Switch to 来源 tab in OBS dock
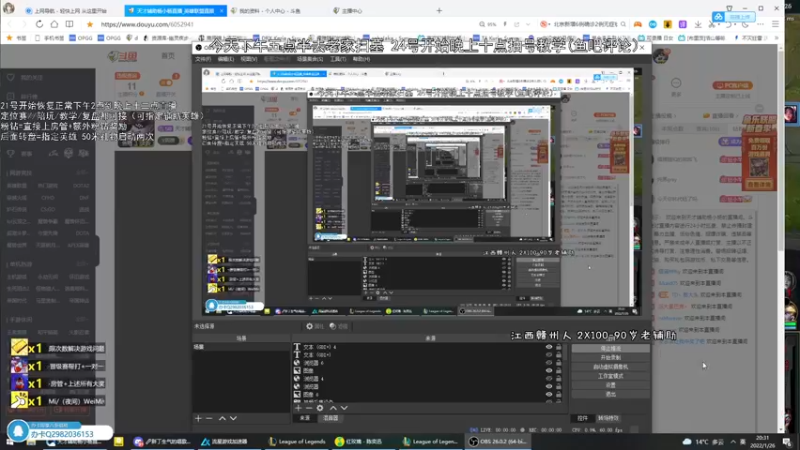Image resolution: width=800 pixels, height=450 pixels. point(305,418)
